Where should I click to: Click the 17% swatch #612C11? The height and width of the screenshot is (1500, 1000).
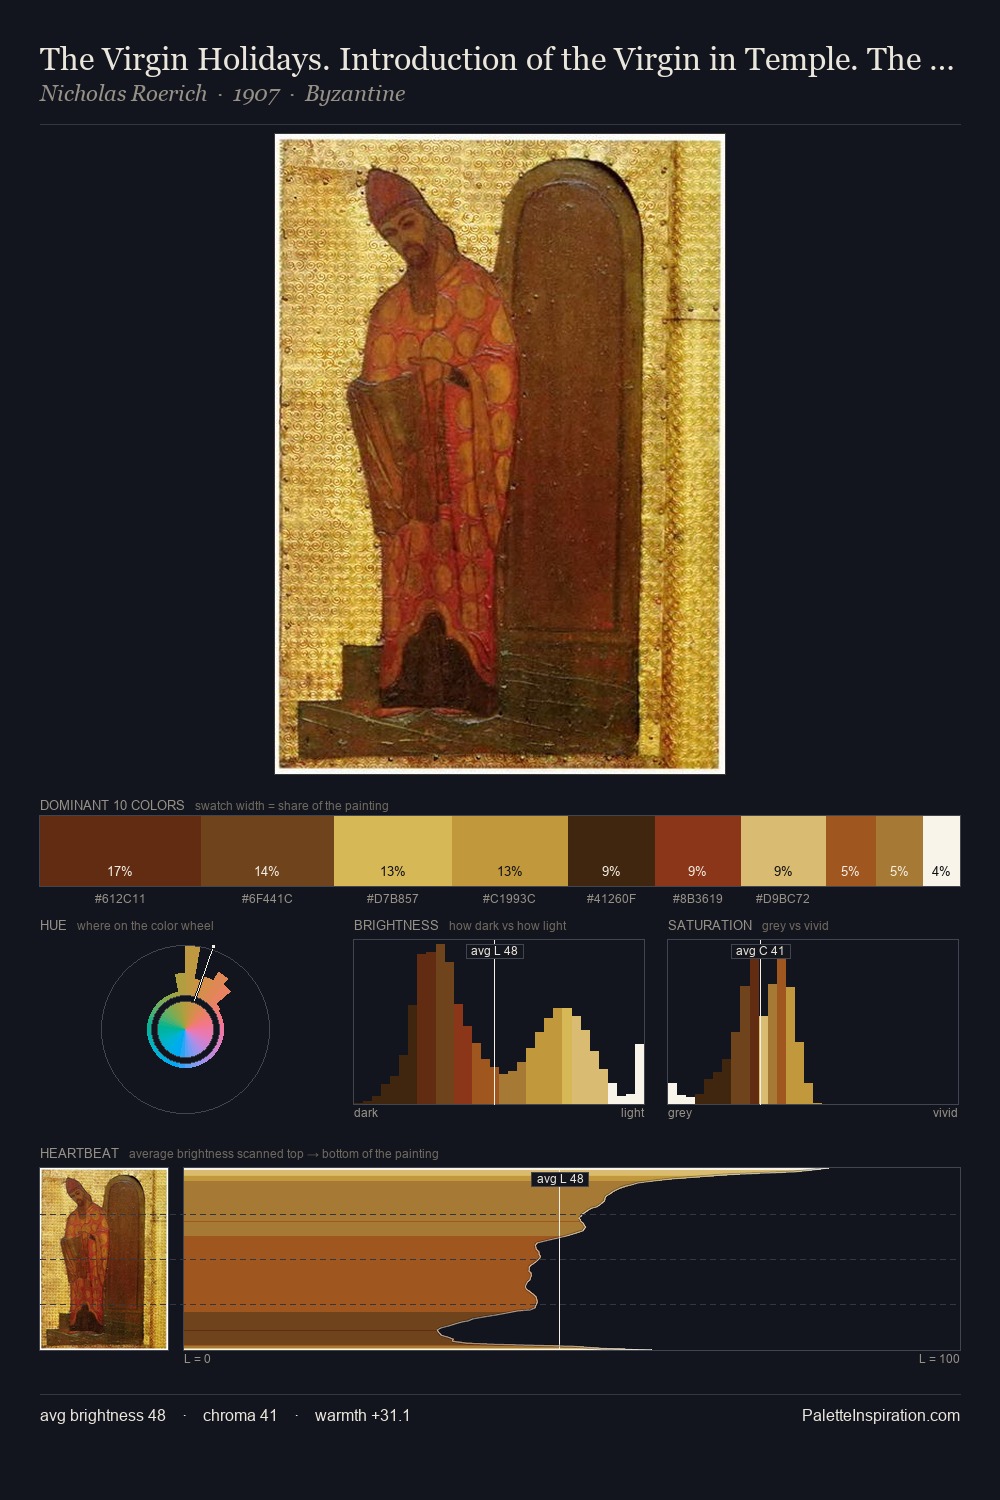point(120,851)
